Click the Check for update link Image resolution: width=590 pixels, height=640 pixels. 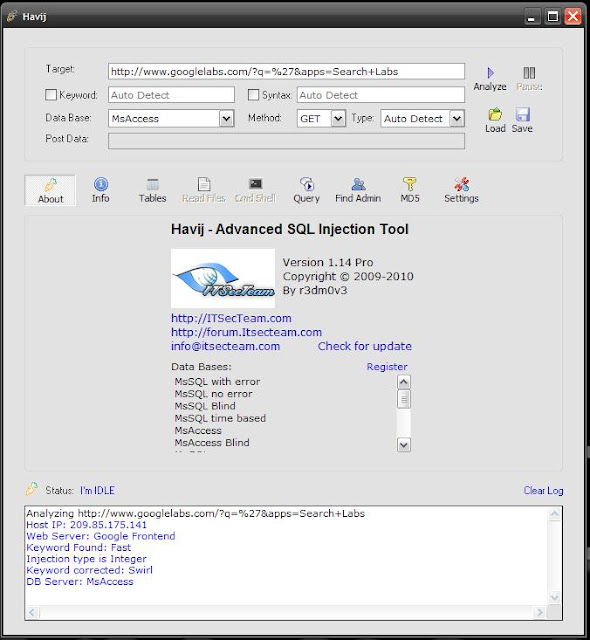[x=364, y=346]
